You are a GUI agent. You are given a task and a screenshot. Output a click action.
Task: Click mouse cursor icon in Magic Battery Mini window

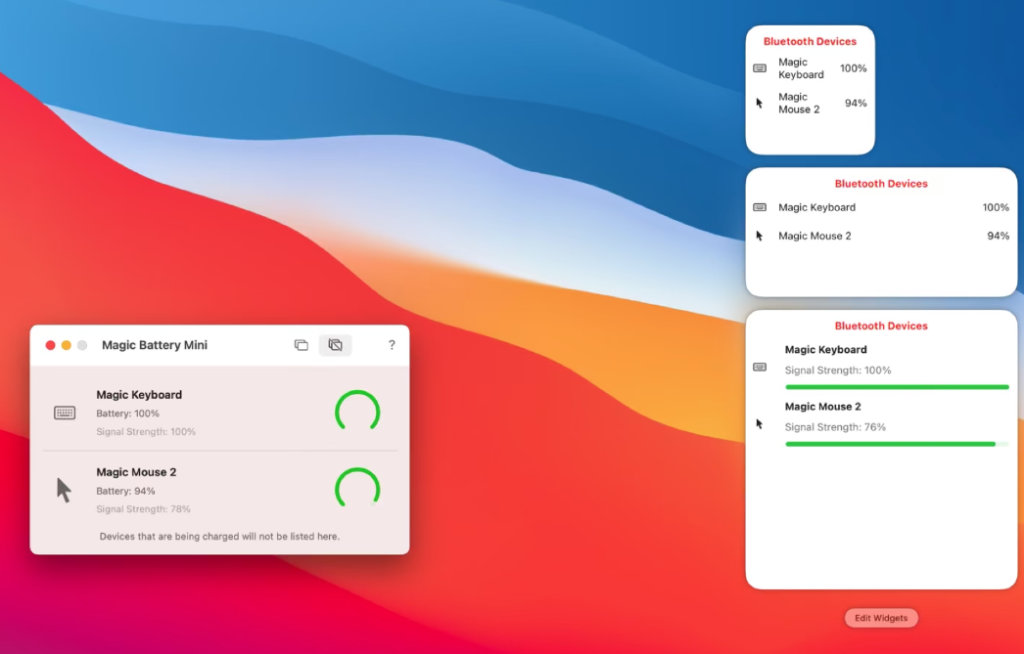coord(64,490)
